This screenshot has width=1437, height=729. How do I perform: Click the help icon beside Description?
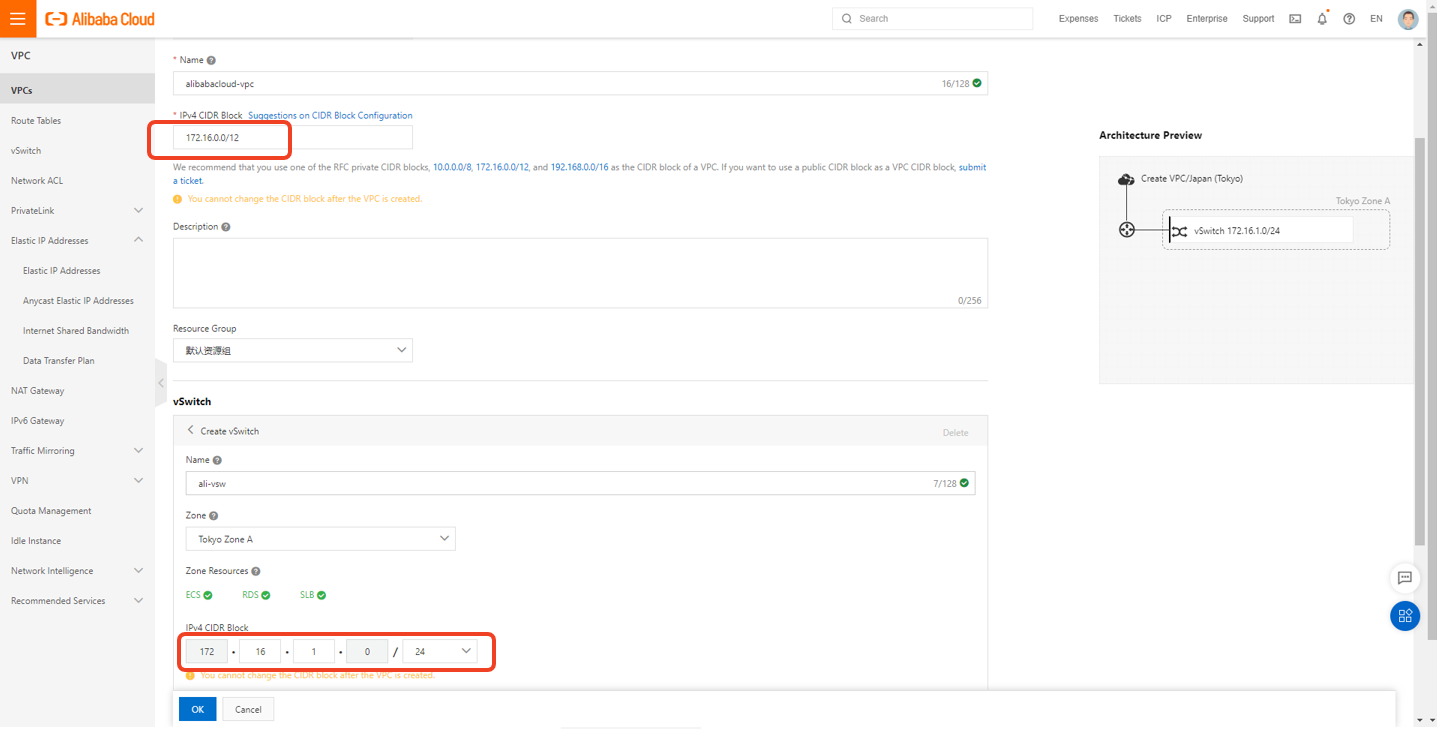[x=226, y=226]
